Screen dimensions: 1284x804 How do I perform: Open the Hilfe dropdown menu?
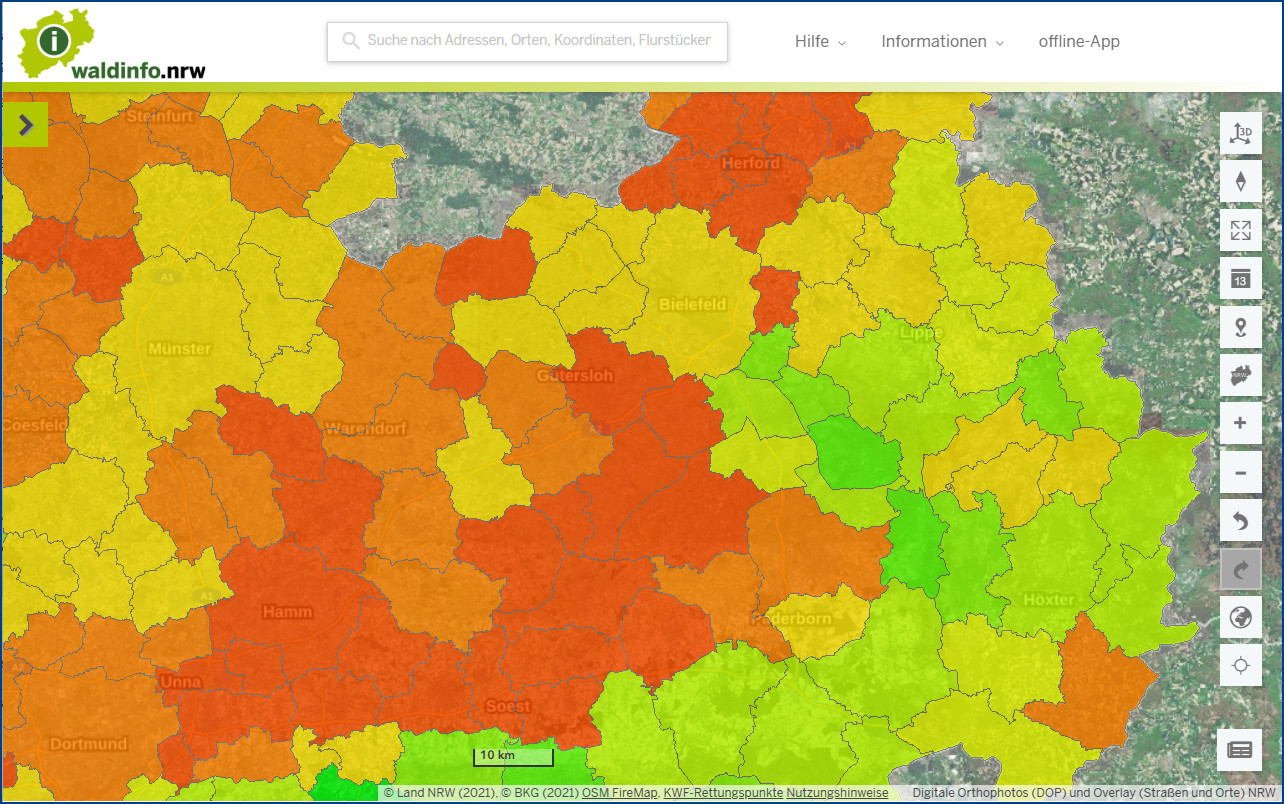tap(820, 42)
